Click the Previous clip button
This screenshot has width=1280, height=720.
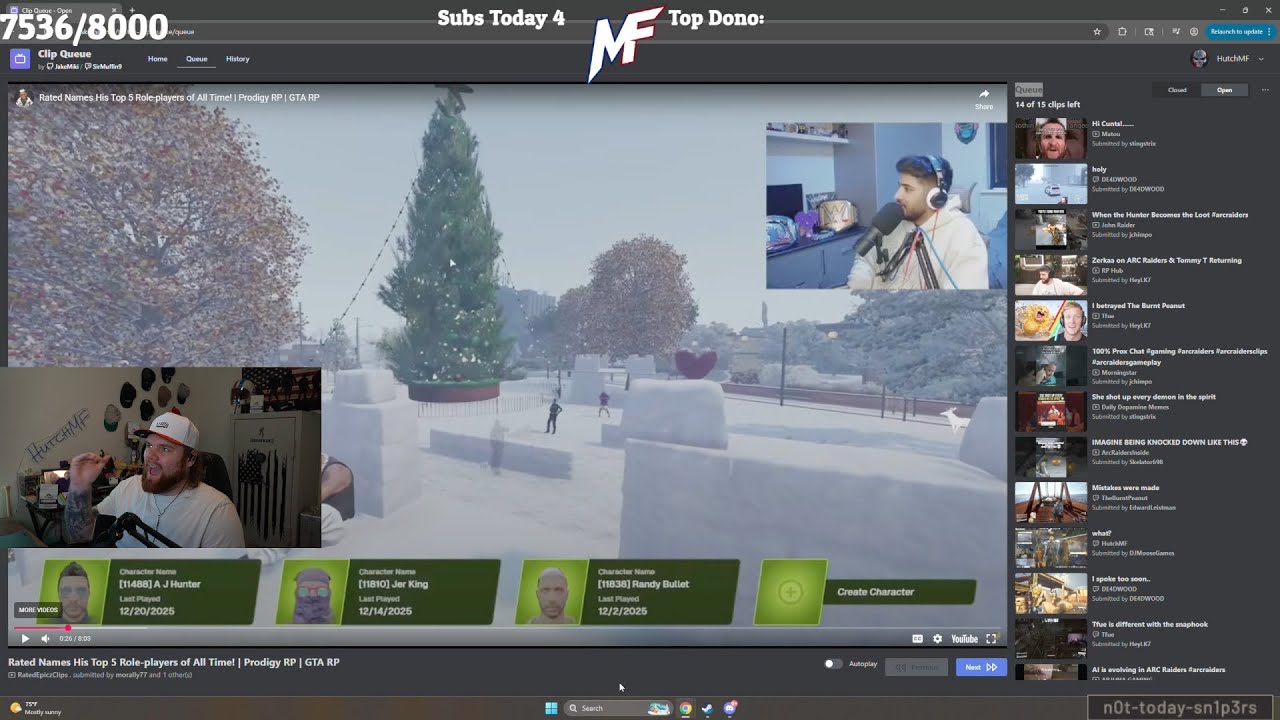tap(916, 667)
